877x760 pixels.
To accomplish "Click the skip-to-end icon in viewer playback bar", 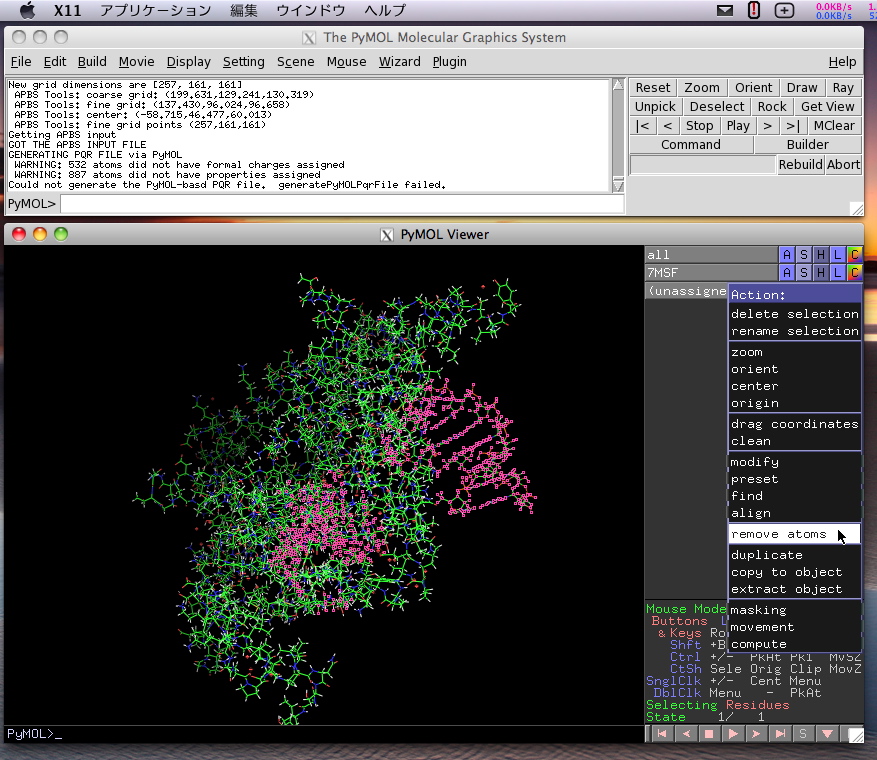I will [780, 734].
